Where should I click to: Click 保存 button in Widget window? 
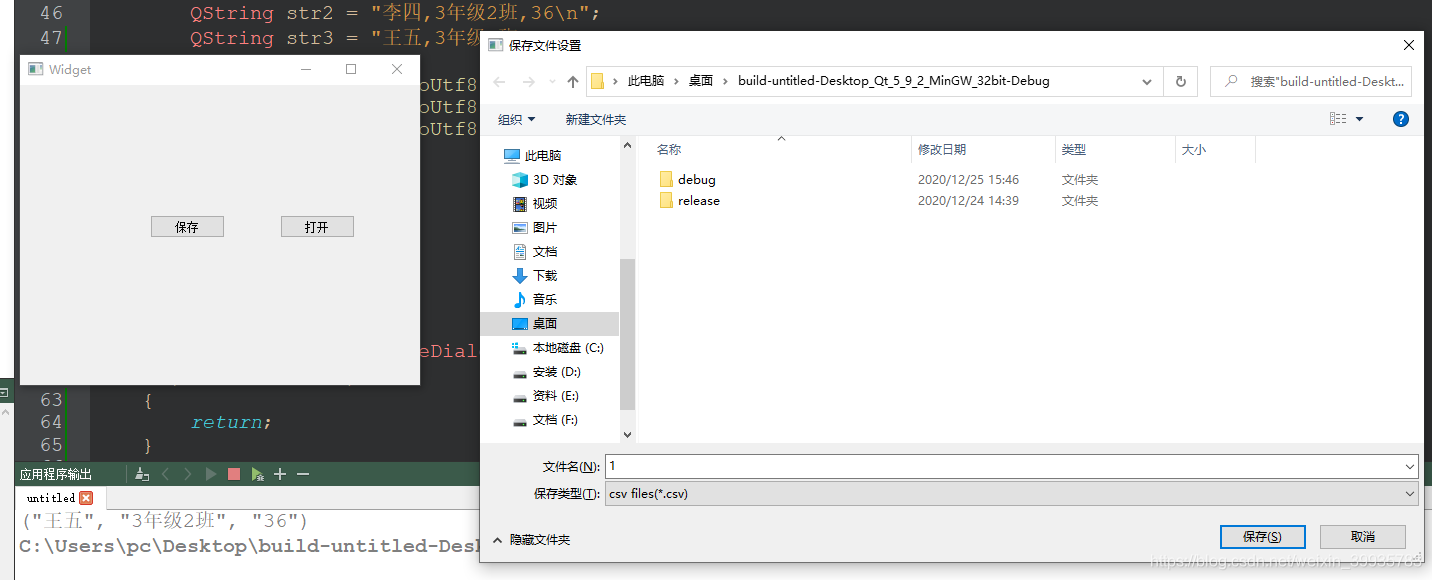(187, 227)
